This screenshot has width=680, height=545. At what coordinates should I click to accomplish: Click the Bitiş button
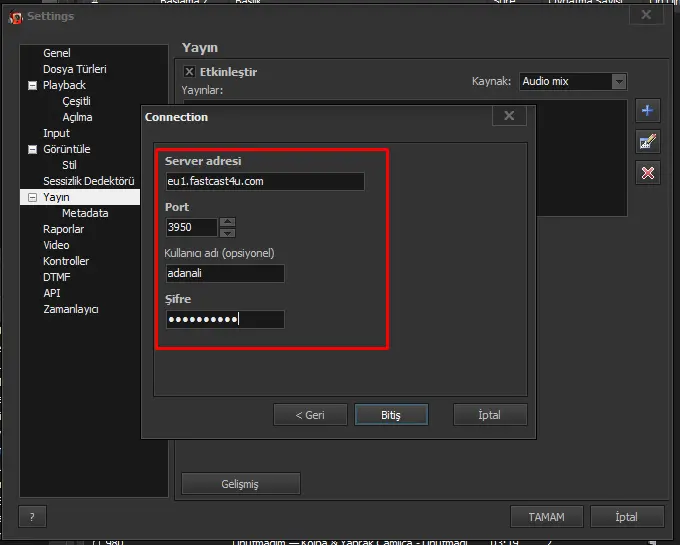pyautogui.click(x=391, y=415)
